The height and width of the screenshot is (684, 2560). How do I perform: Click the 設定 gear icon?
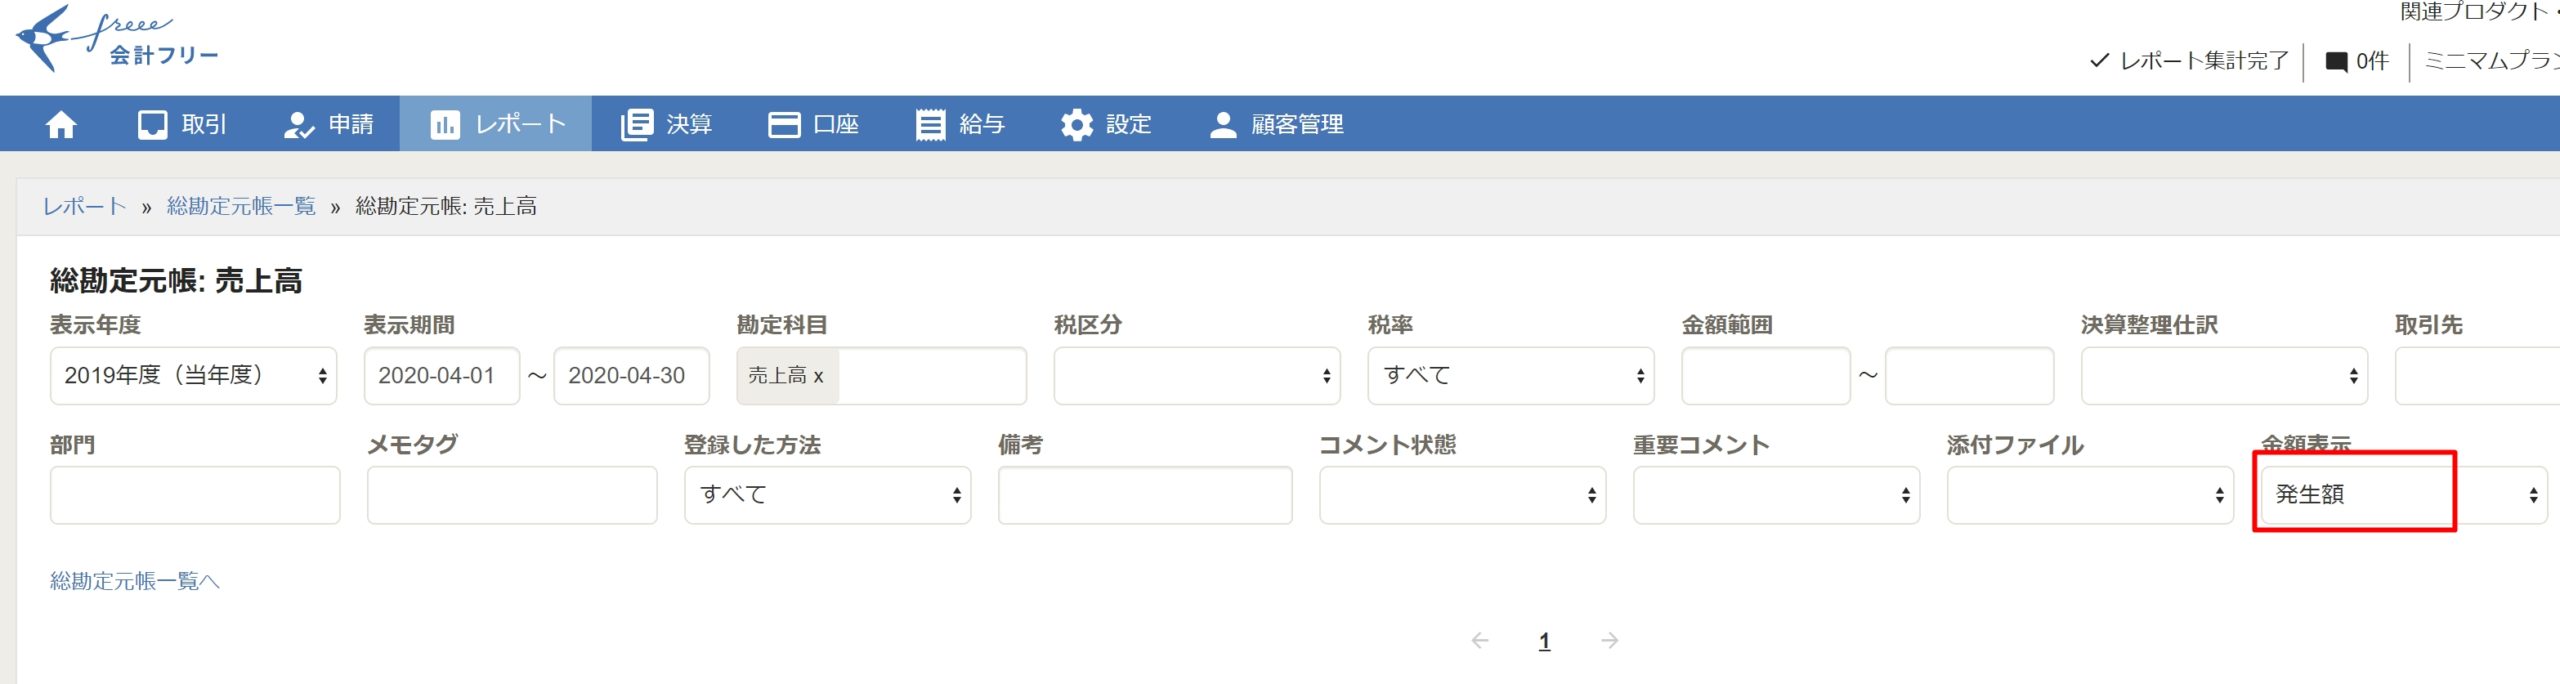pyautogui.click(x=1077, y=124)
